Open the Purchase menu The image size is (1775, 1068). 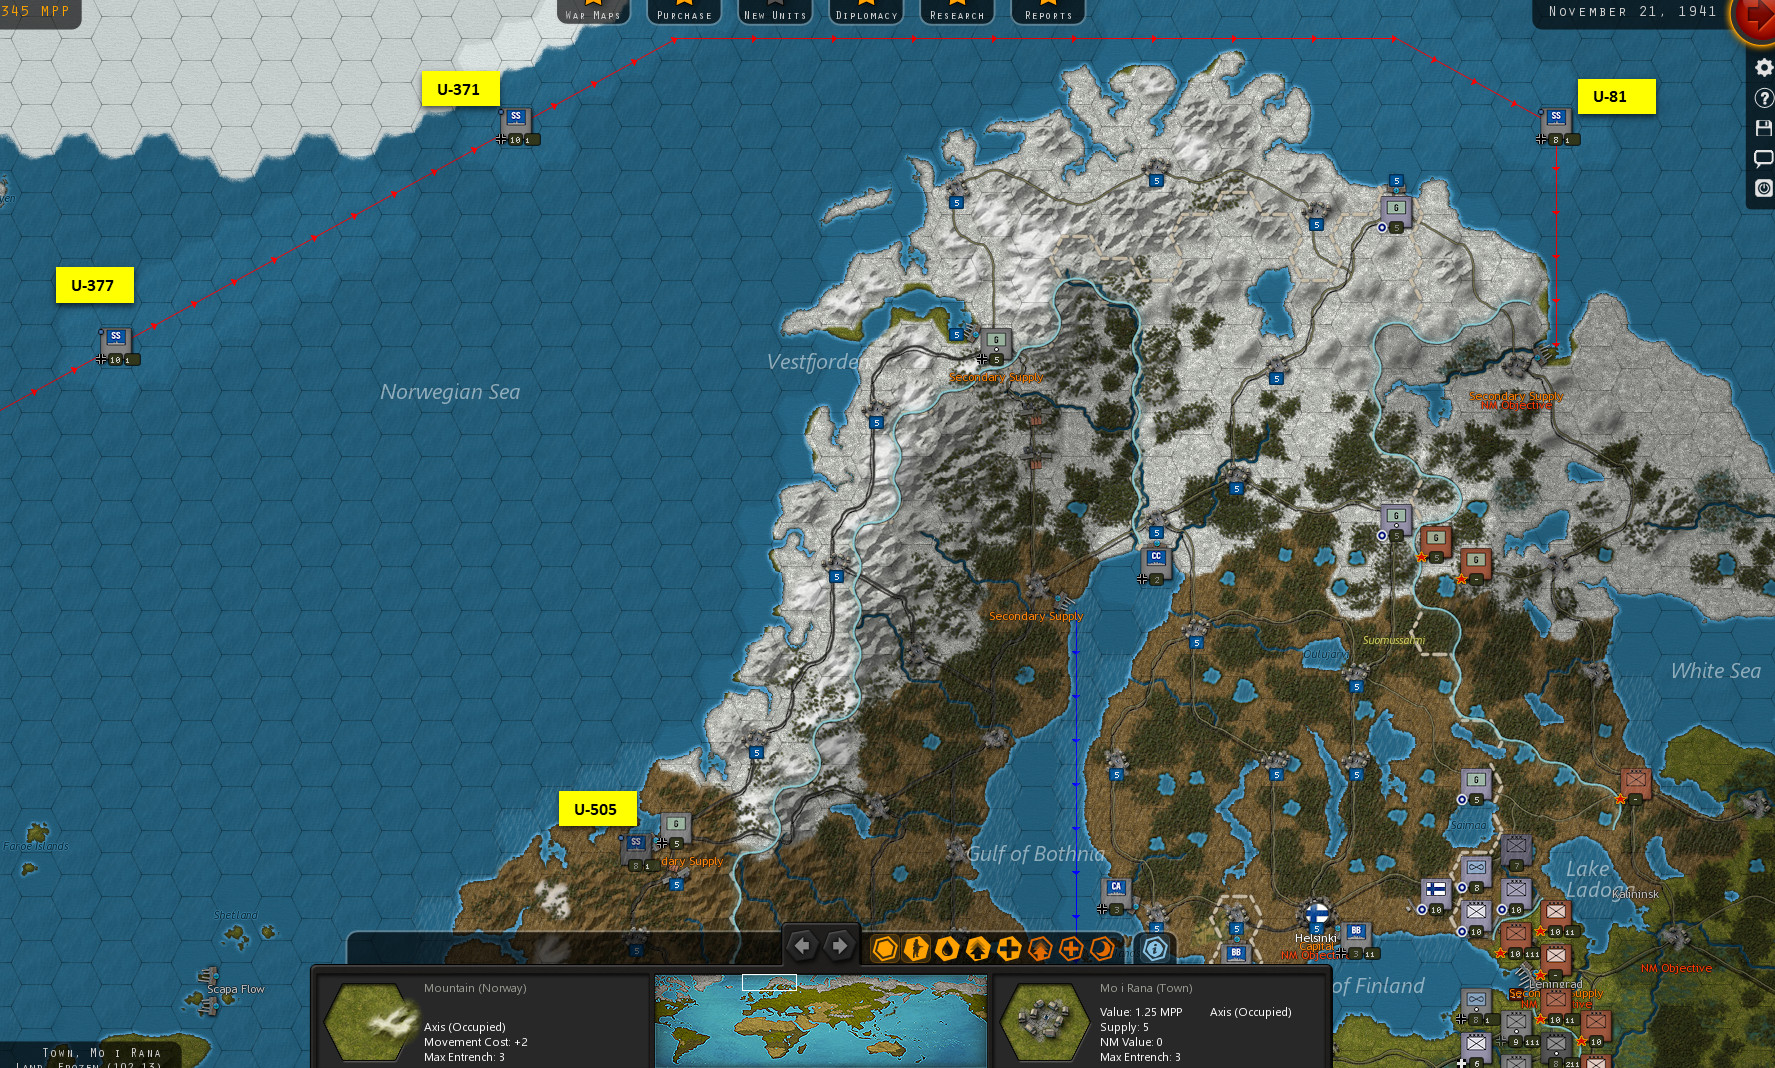pos(684,12)
